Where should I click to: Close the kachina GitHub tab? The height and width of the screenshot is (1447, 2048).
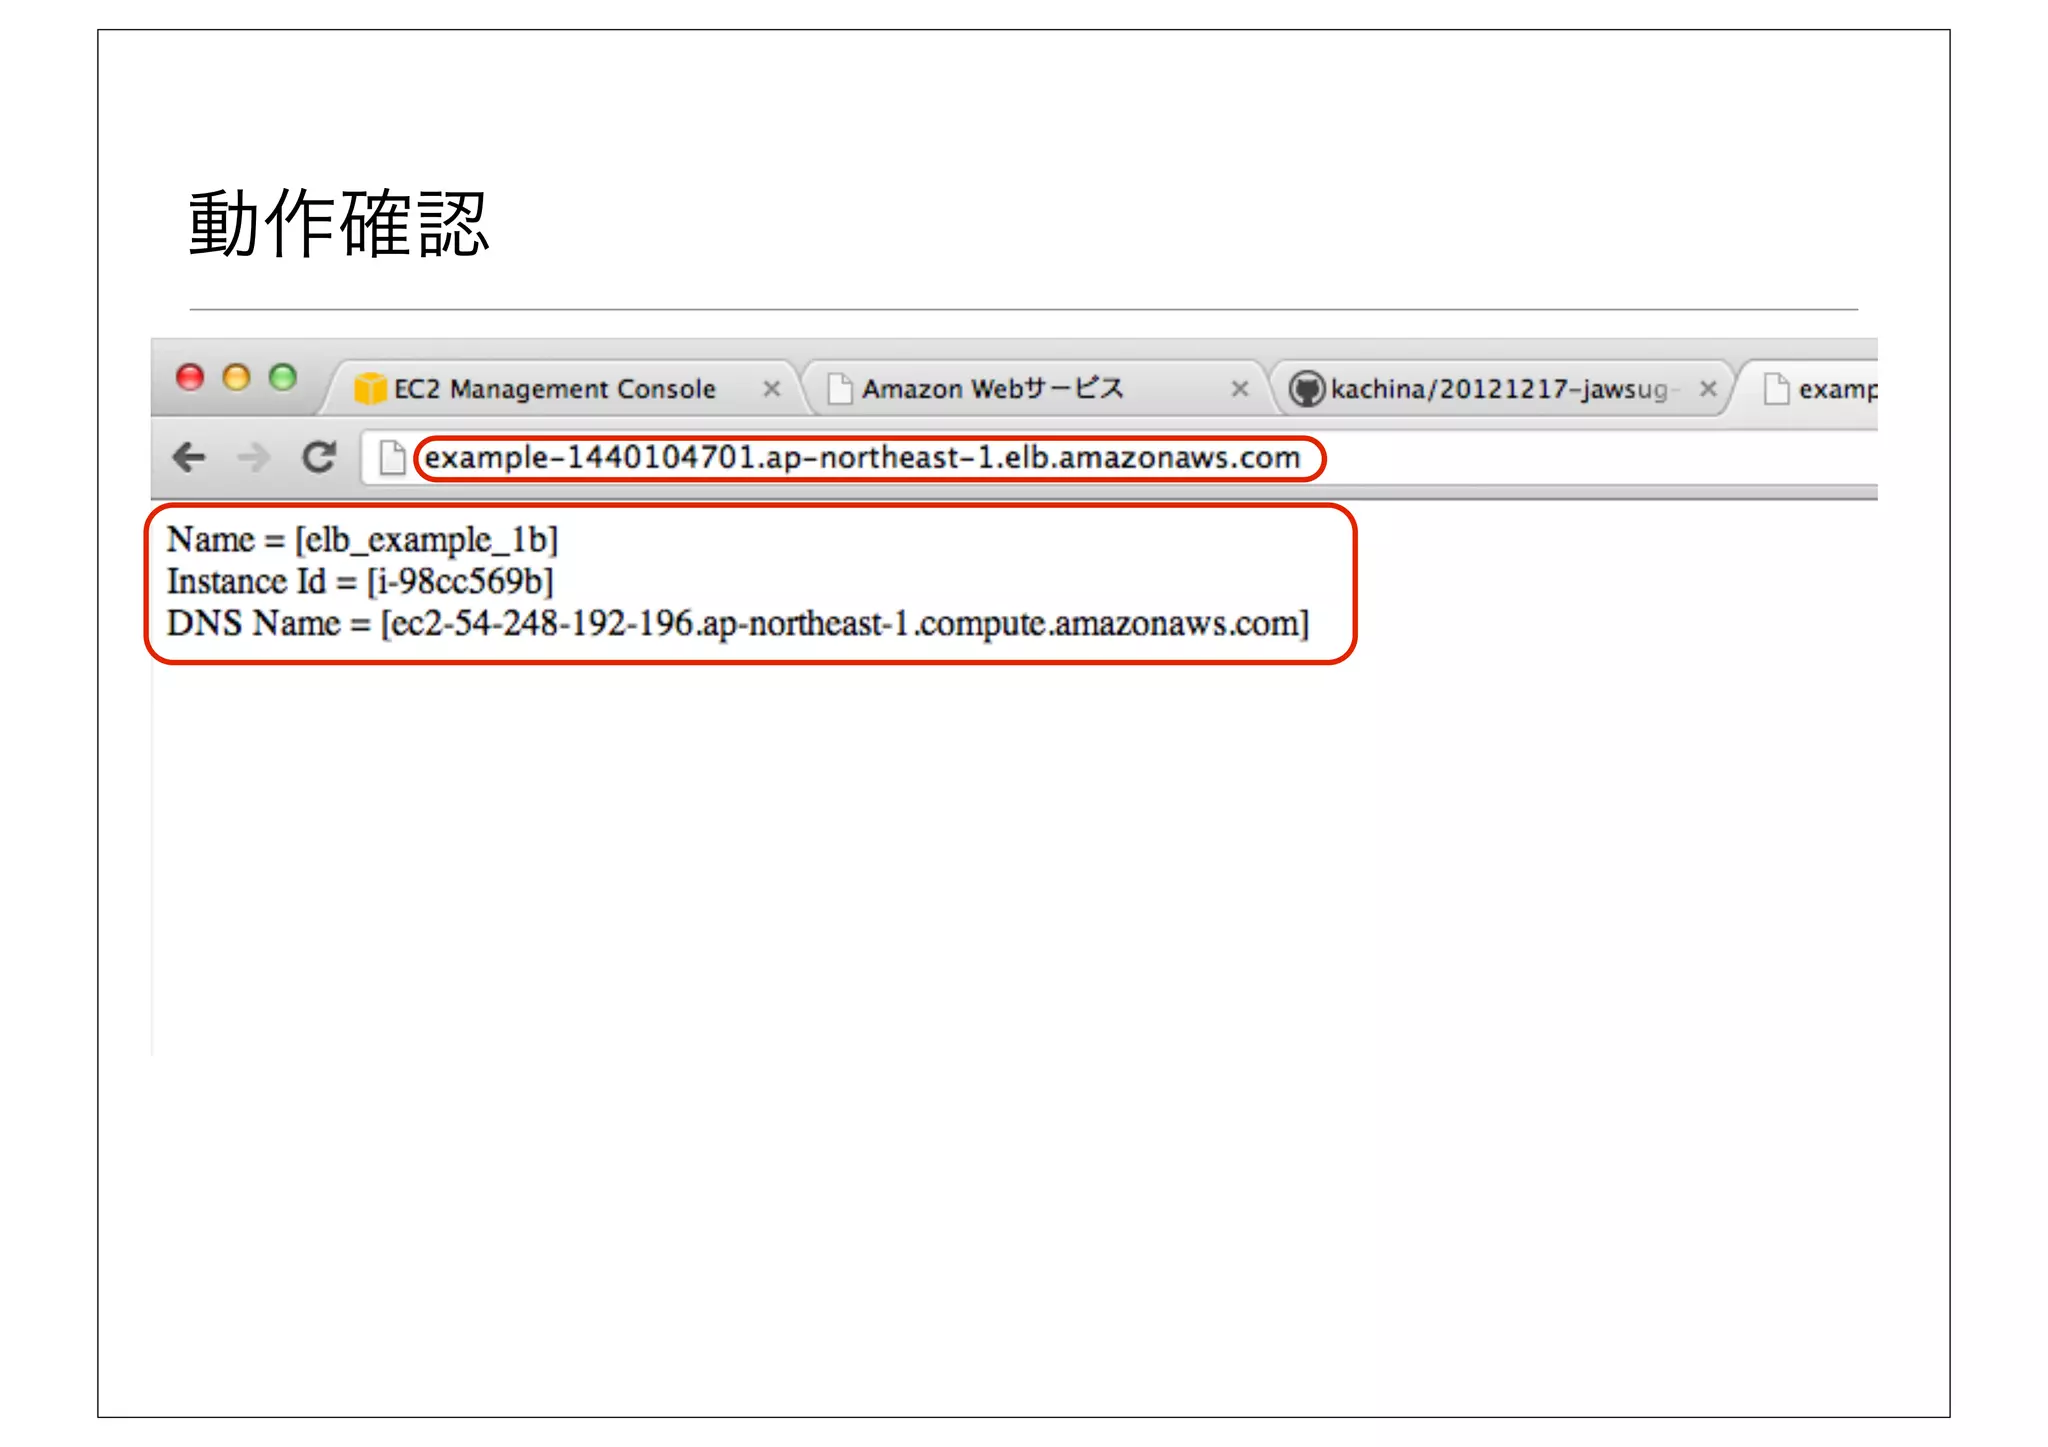point(1708,389)
